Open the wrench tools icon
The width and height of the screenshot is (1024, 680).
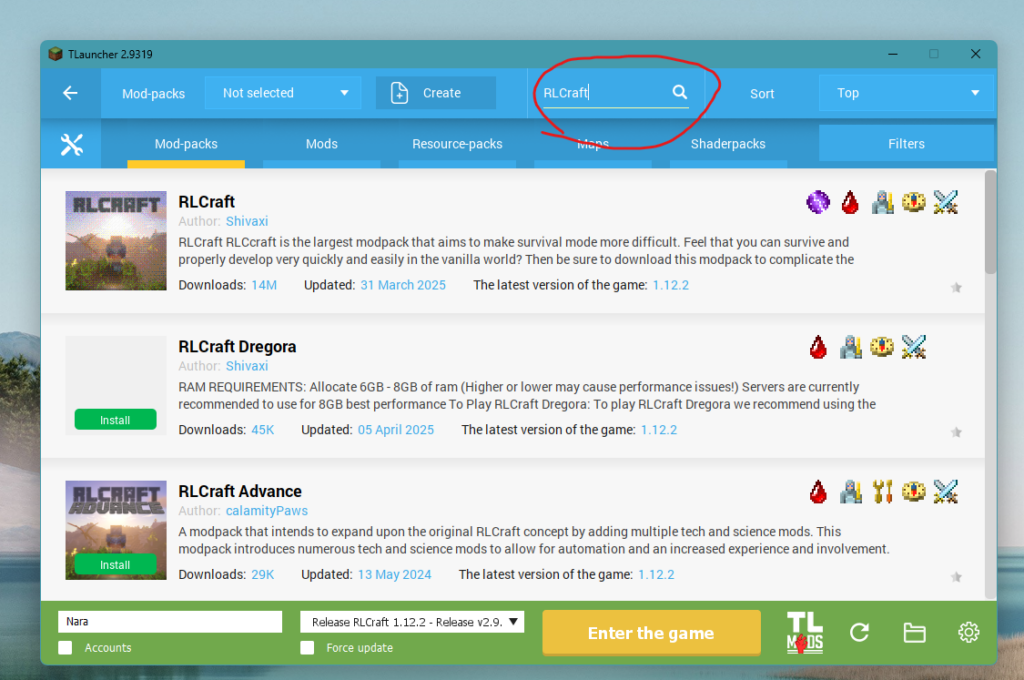pyautogui.click(x=71, y=144)
